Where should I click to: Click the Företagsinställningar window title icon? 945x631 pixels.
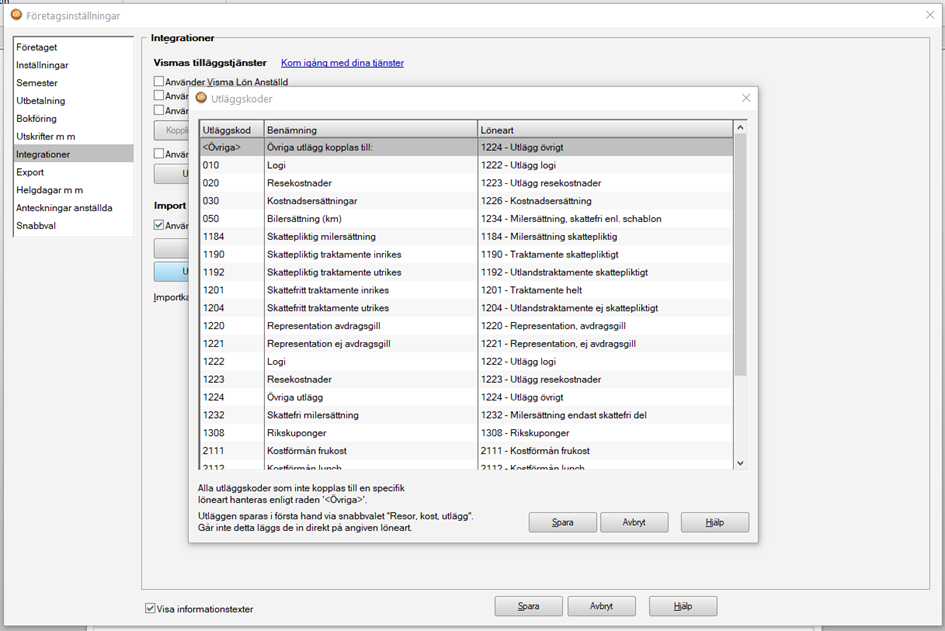point(17,15)
